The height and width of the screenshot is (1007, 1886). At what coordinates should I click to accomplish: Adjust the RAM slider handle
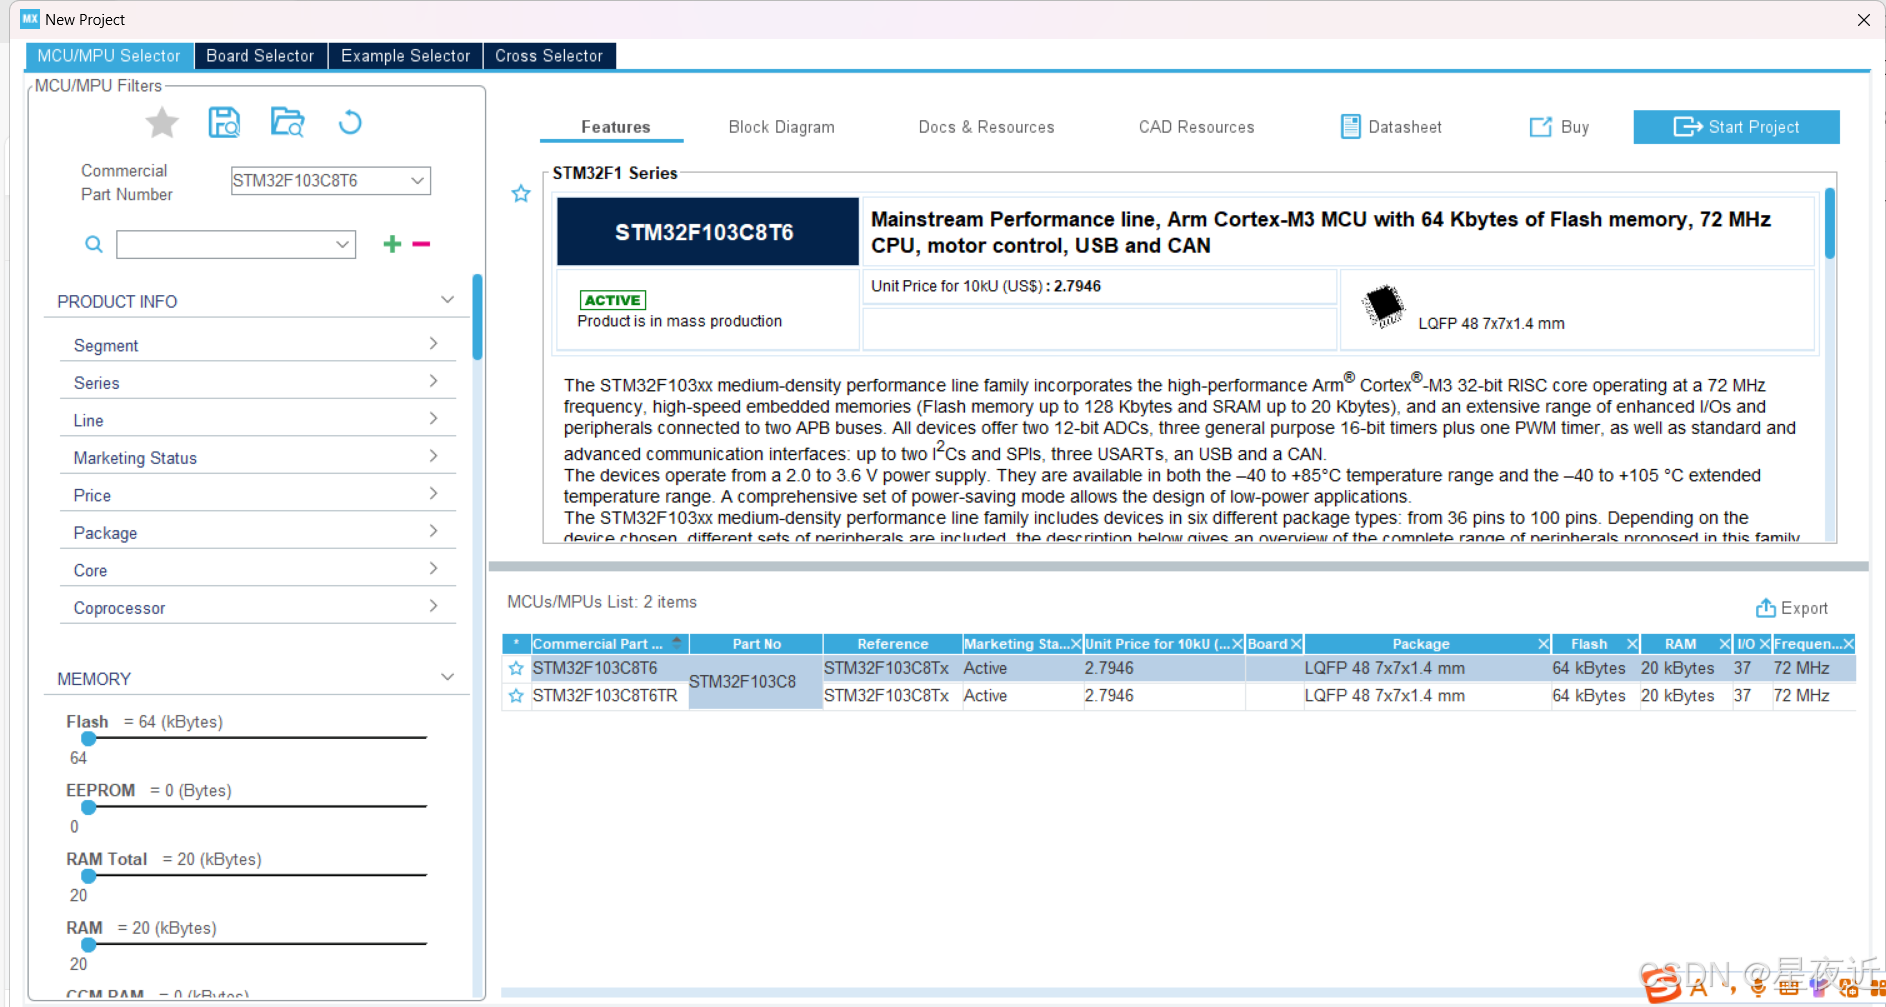point(89,944)
